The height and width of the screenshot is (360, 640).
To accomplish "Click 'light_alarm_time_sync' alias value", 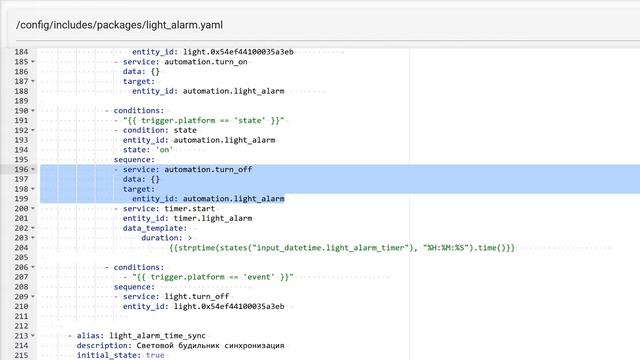I will click(x=158, y=336).
